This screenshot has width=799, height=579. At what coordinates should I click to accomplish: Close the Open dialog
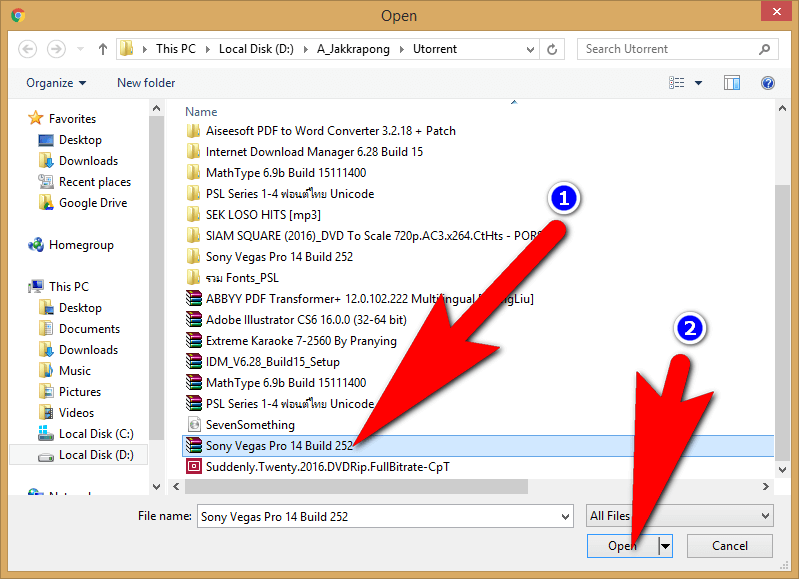(x=776, y=11)
